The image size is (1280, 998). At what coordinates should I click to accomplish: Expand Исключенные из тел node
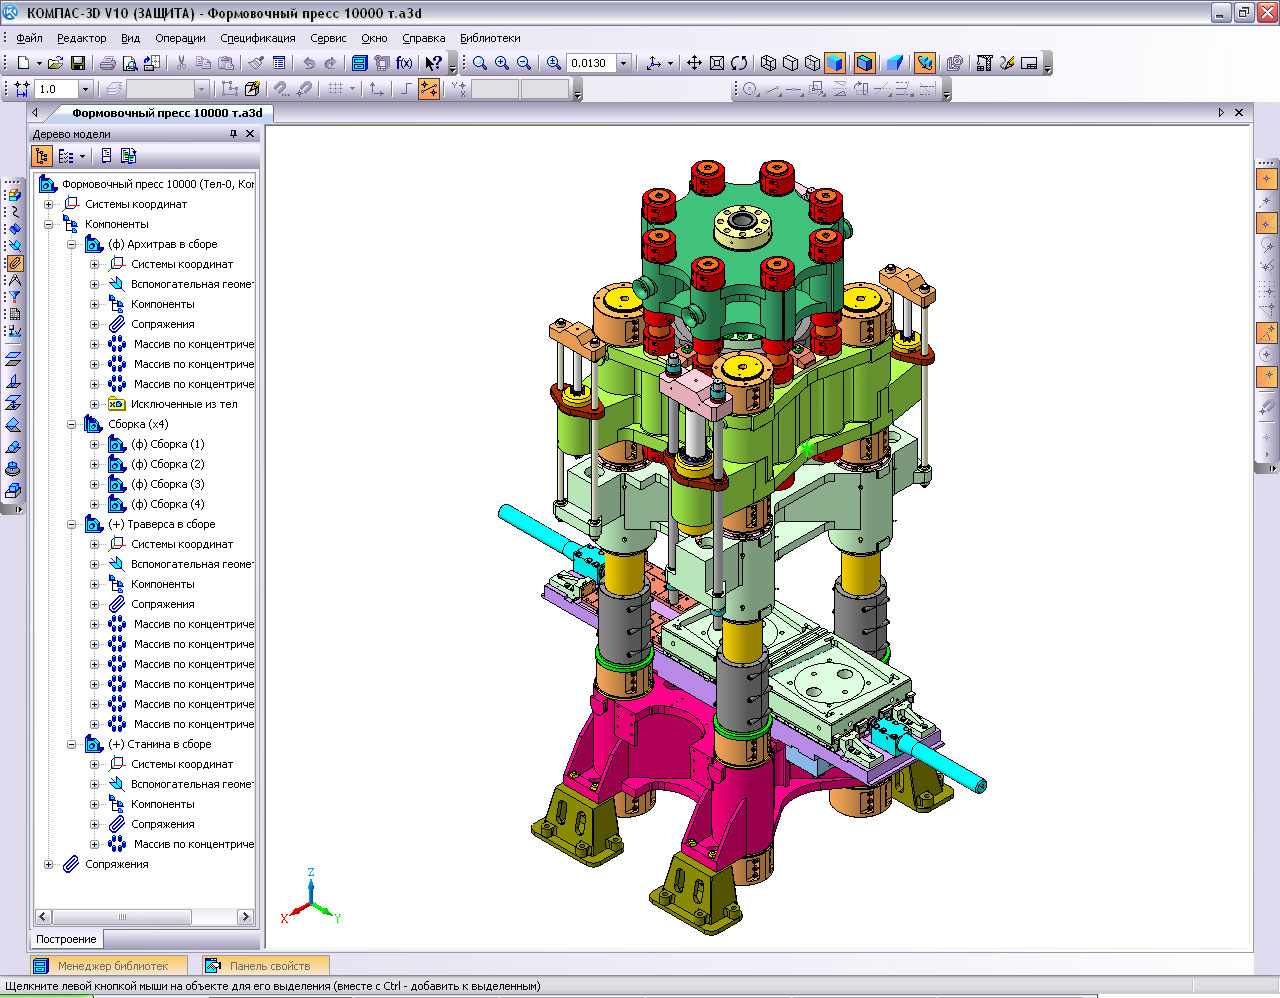pos(94,404)
